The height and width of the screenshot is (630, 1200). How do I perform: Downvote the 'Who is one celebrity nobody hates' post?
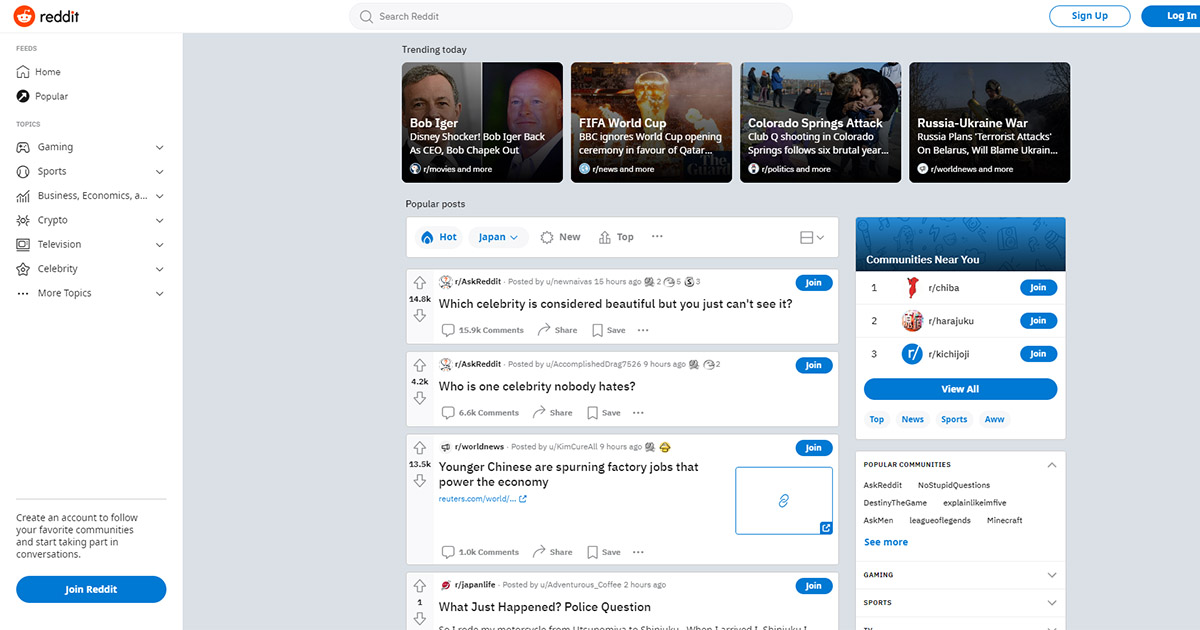(420, 398)
